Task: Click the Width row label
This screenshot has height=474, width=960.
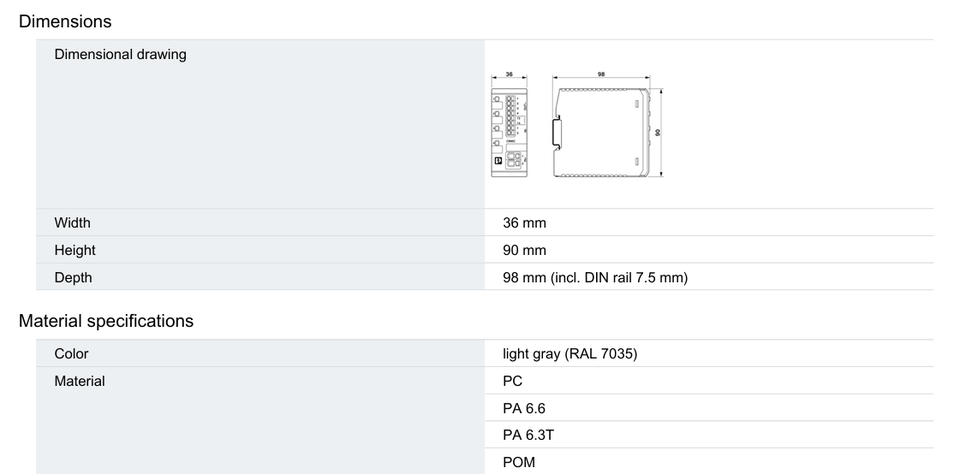Action: 72,223
